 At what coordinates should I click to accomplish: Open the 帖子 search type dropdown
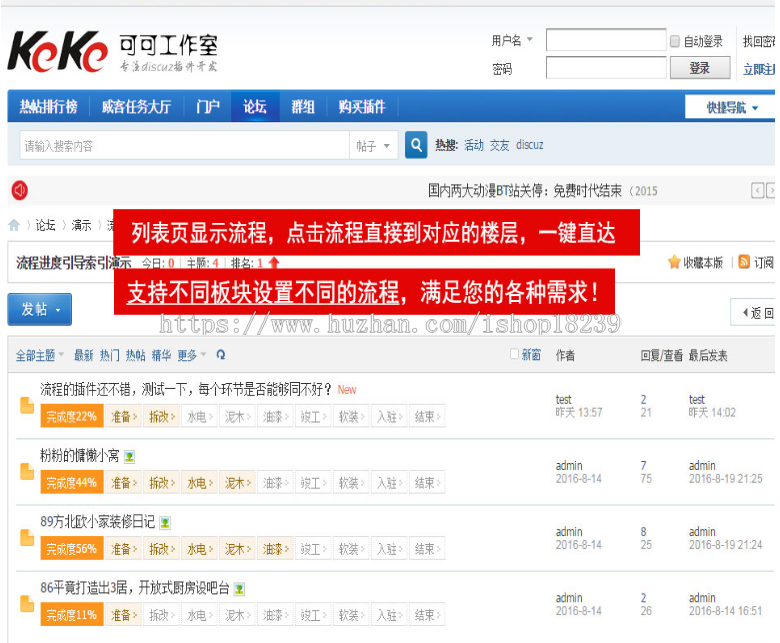[373, 146]
